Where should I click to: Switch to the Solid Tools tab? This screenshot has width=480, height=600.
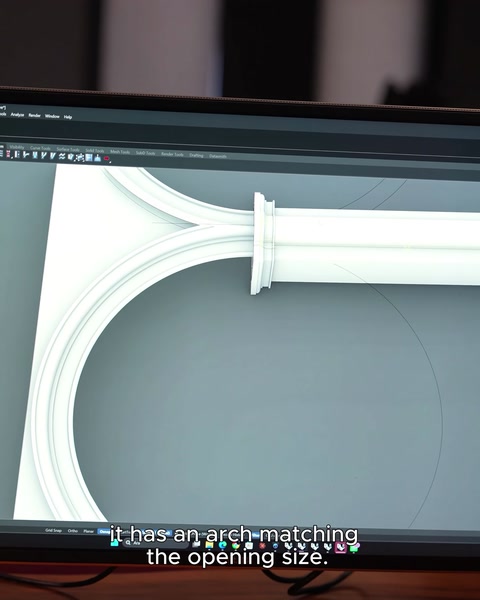point(95,150)
